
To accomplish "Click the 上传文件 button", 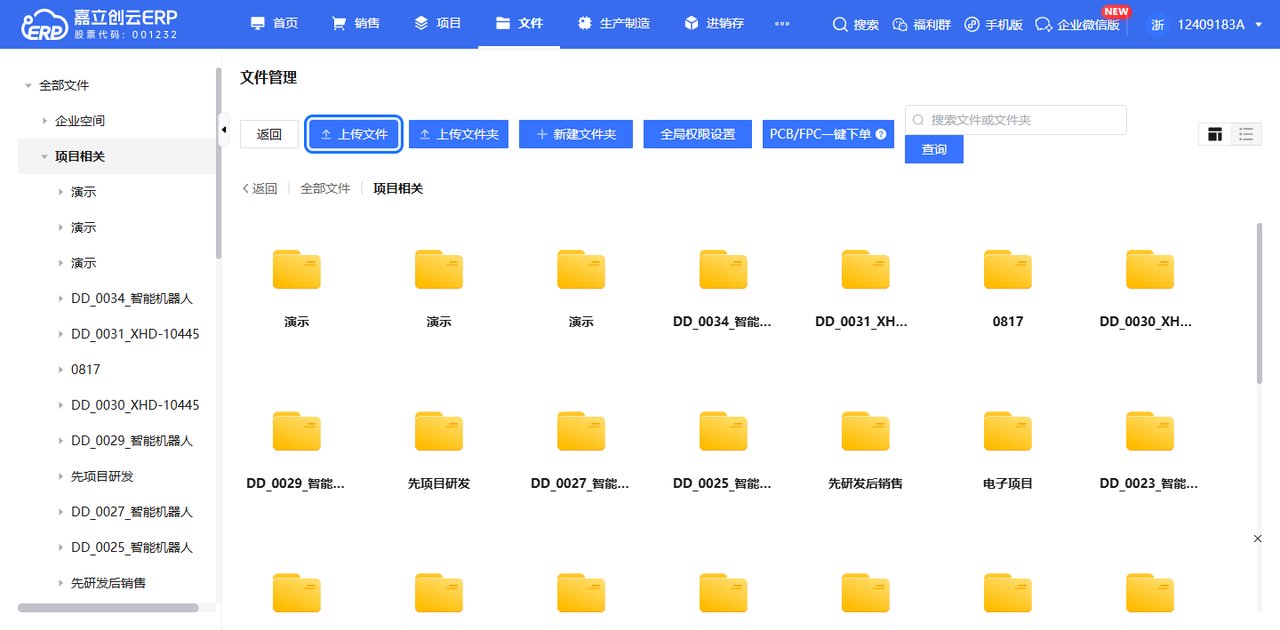I will click(354, 134).
